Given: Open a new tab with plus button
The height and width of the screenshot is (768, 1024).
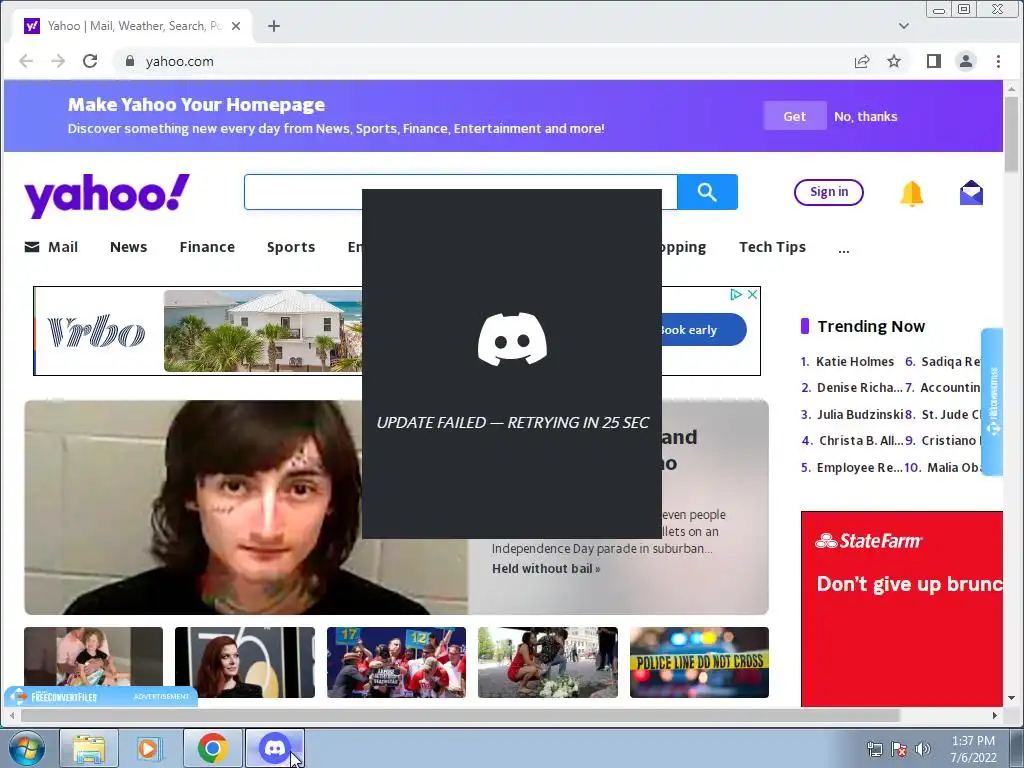Looking at the screenshot, I should coord(274,26).
